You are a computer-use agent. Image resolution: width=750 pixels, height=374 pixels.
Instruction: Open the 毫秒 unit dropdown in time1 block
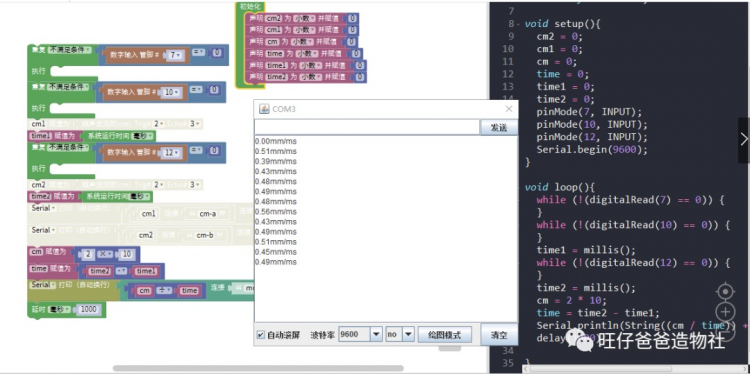143,136
